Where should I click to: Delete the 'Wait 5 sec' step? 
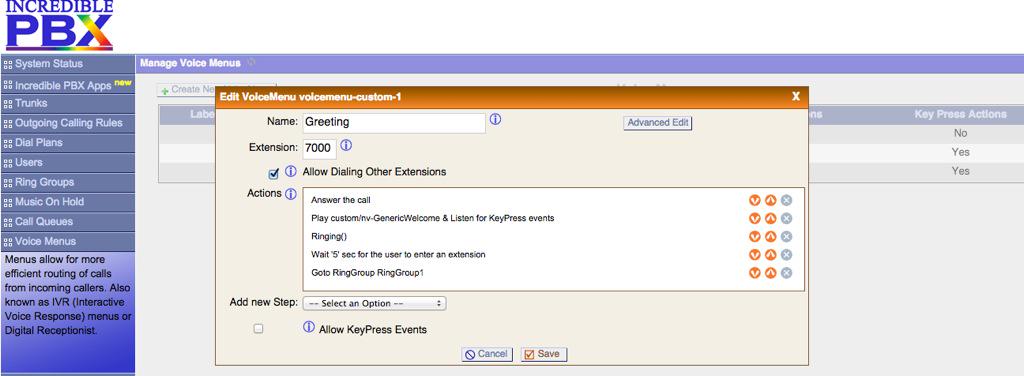coord(786,255)
